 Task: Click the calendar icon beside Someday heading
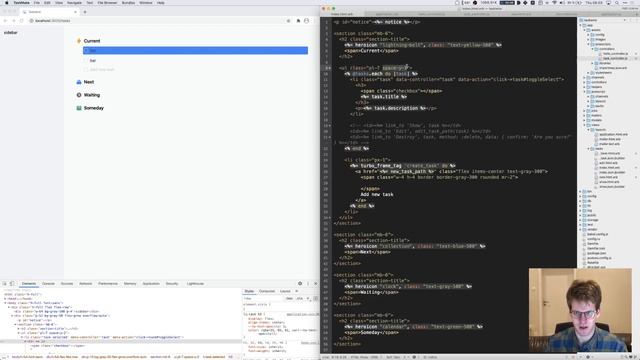click(79, 108)
